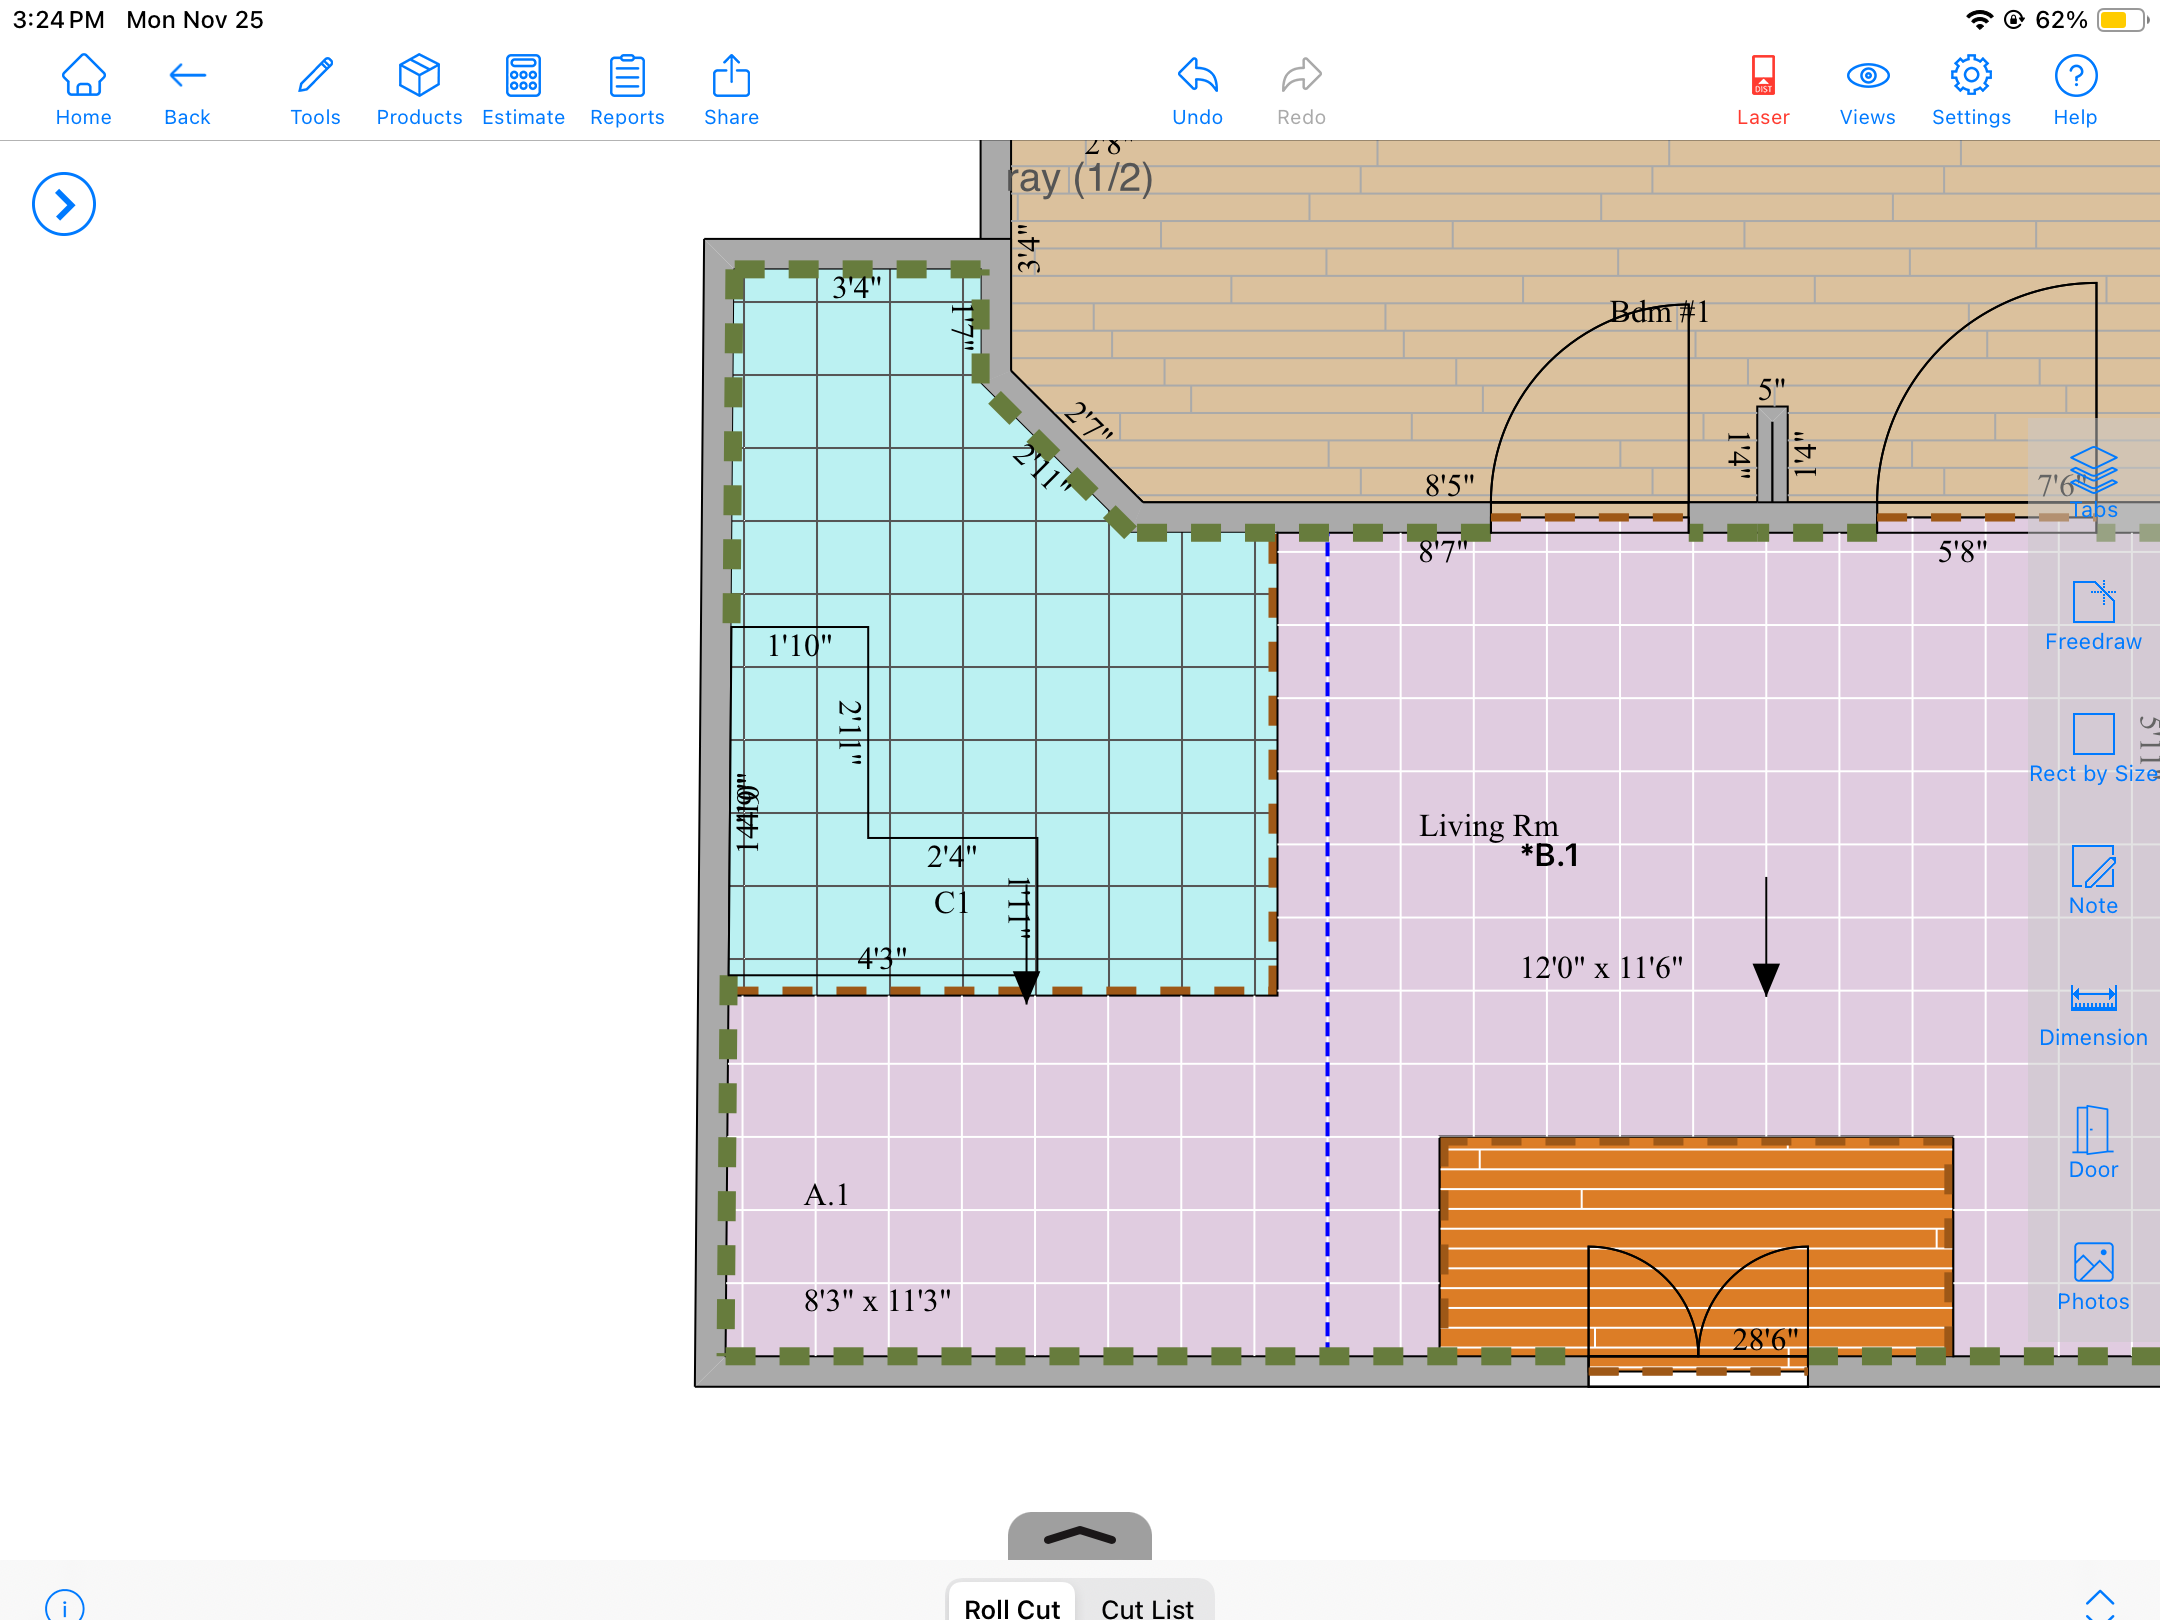The width and height of the screenshot is (2160, 1620).
Task: Expand the bottom-right chevron control
Action: pos(2099,1602)
